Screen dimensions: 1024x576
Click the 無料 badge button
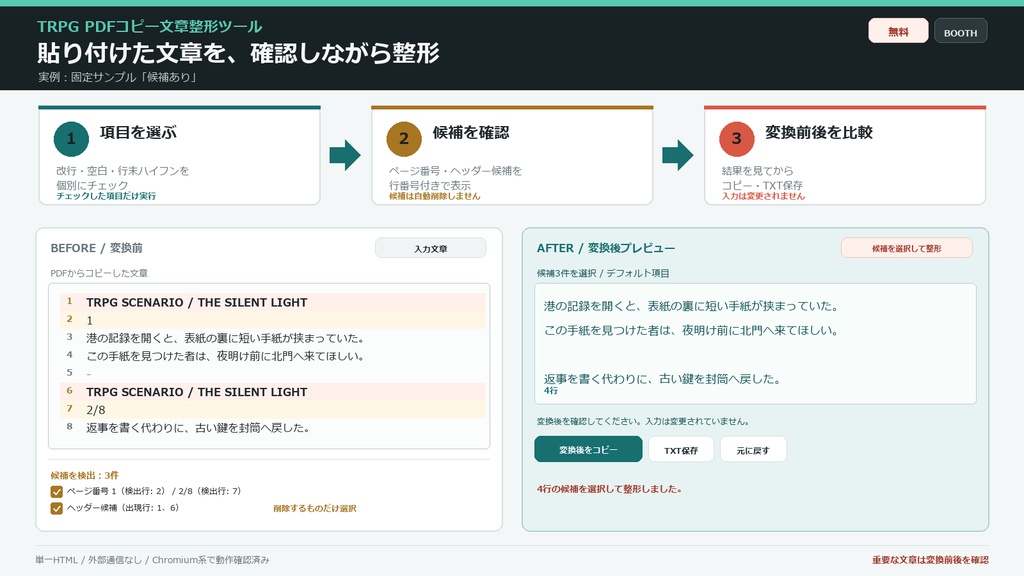(898, 31)
